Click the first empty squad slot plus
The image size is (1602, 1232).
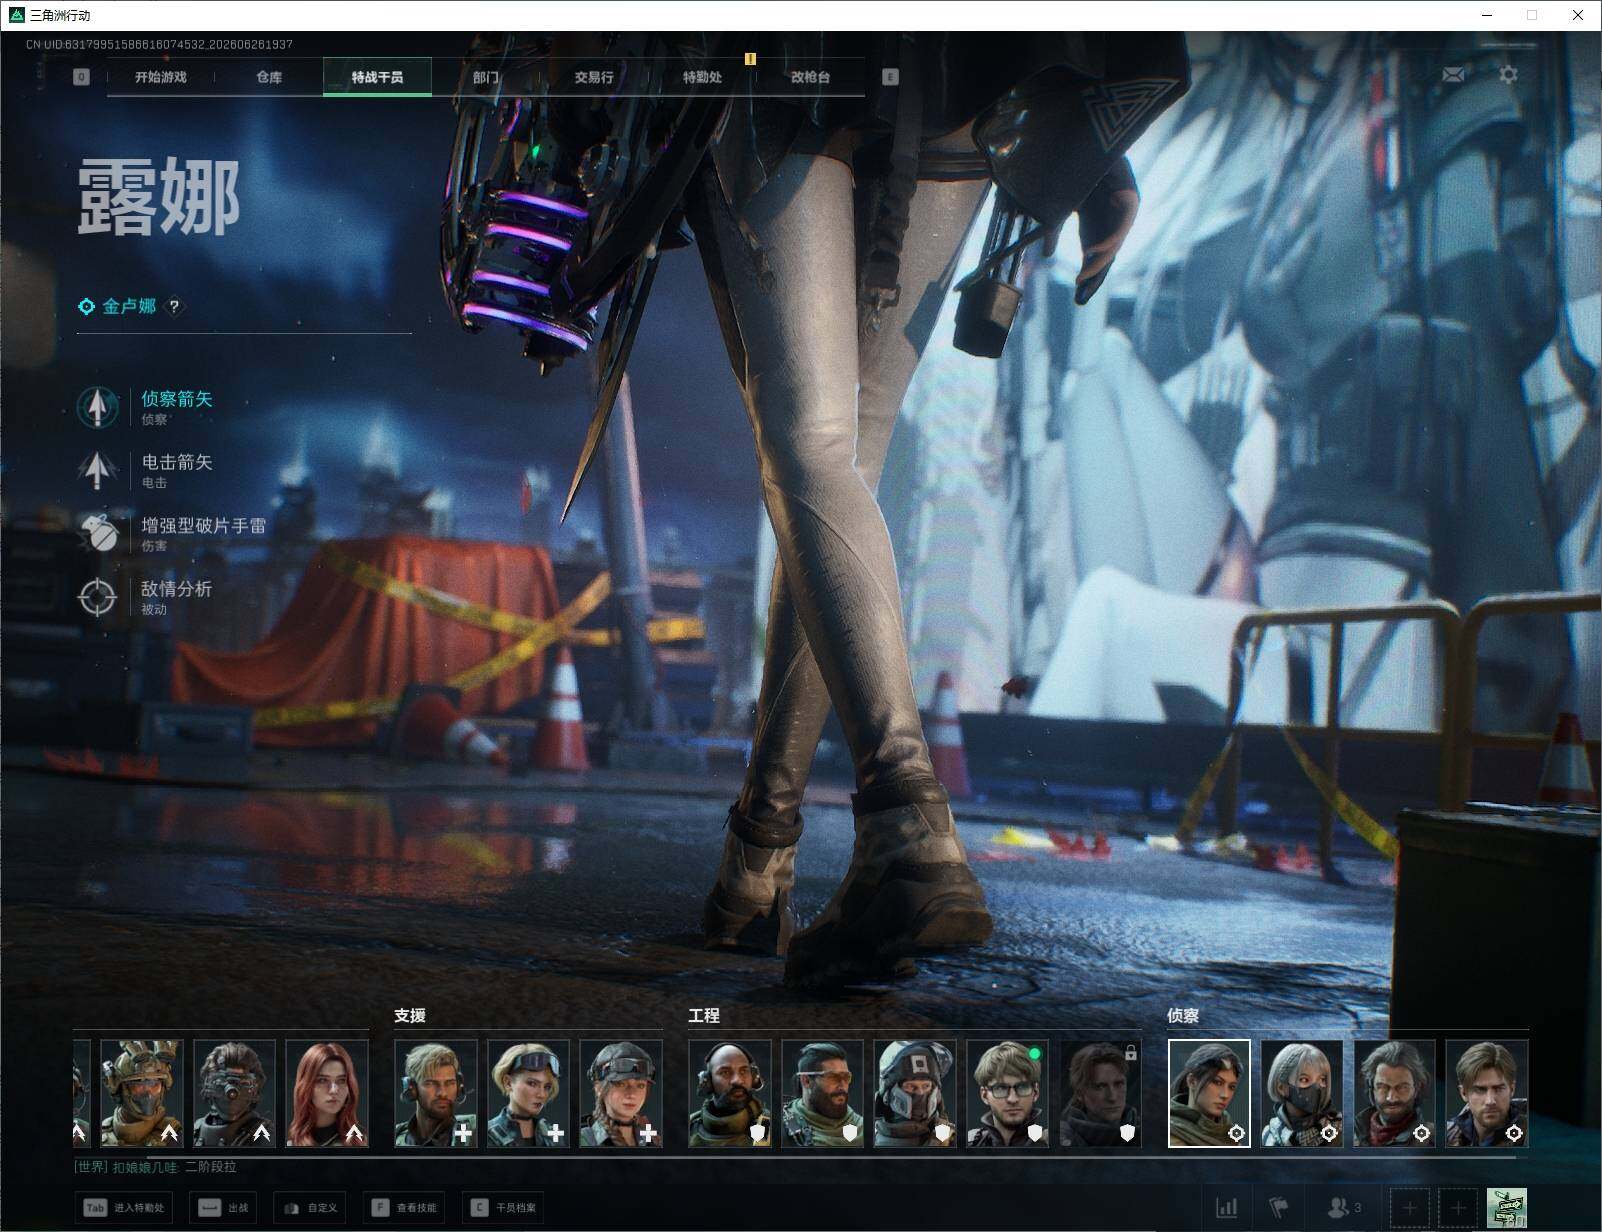click(1410, 1208)
